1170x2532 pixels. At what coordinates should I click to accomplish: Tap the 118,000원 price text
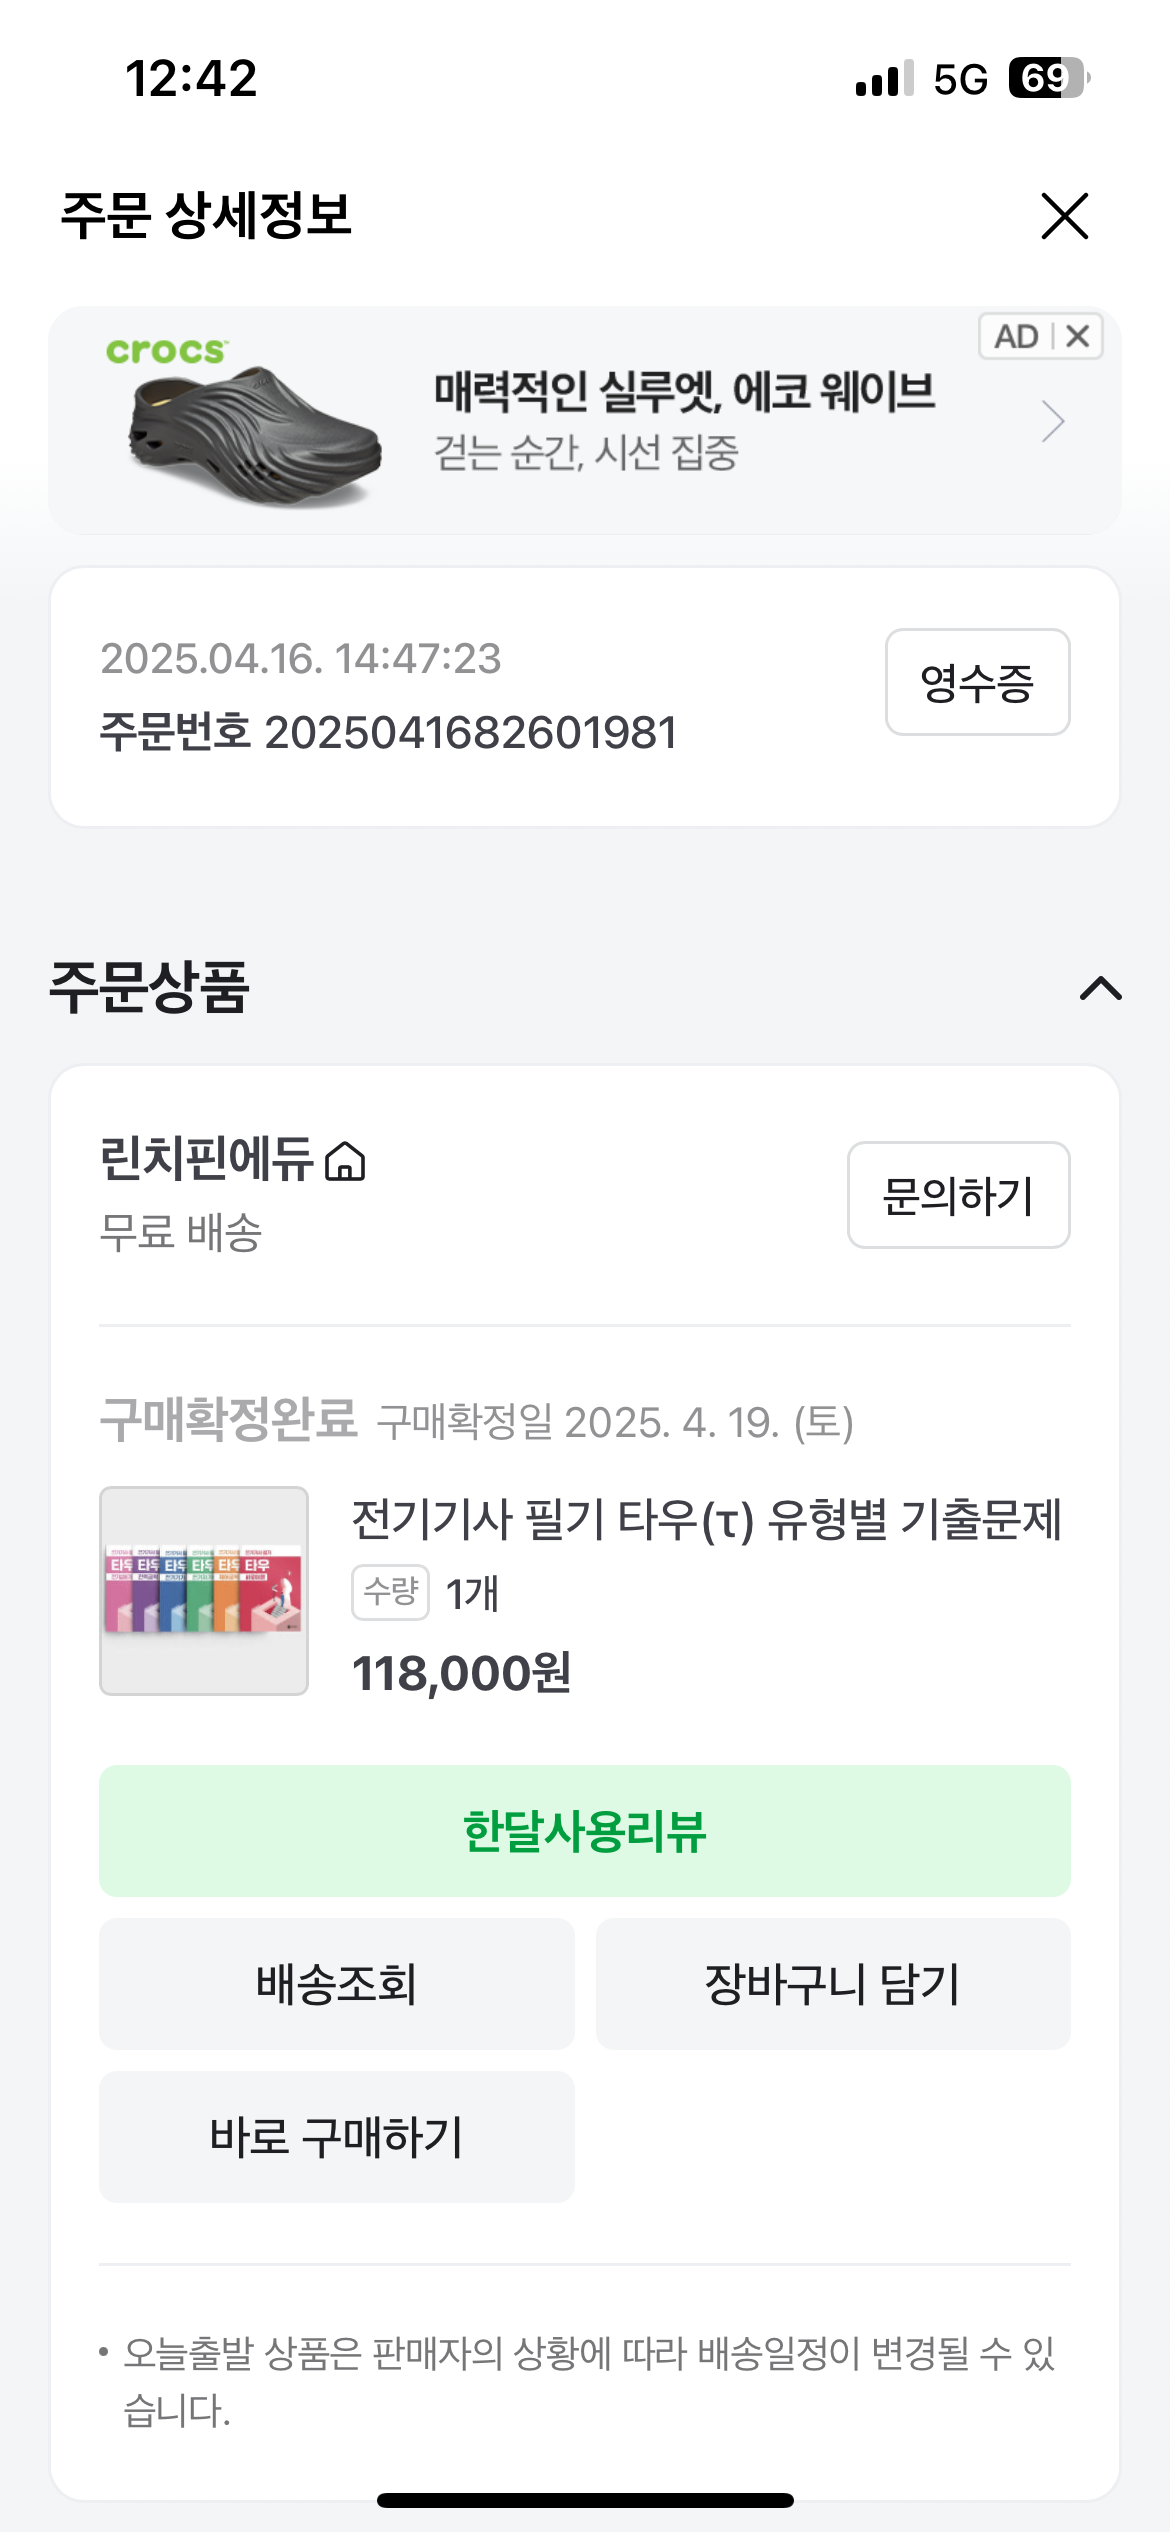point(461,1673)
